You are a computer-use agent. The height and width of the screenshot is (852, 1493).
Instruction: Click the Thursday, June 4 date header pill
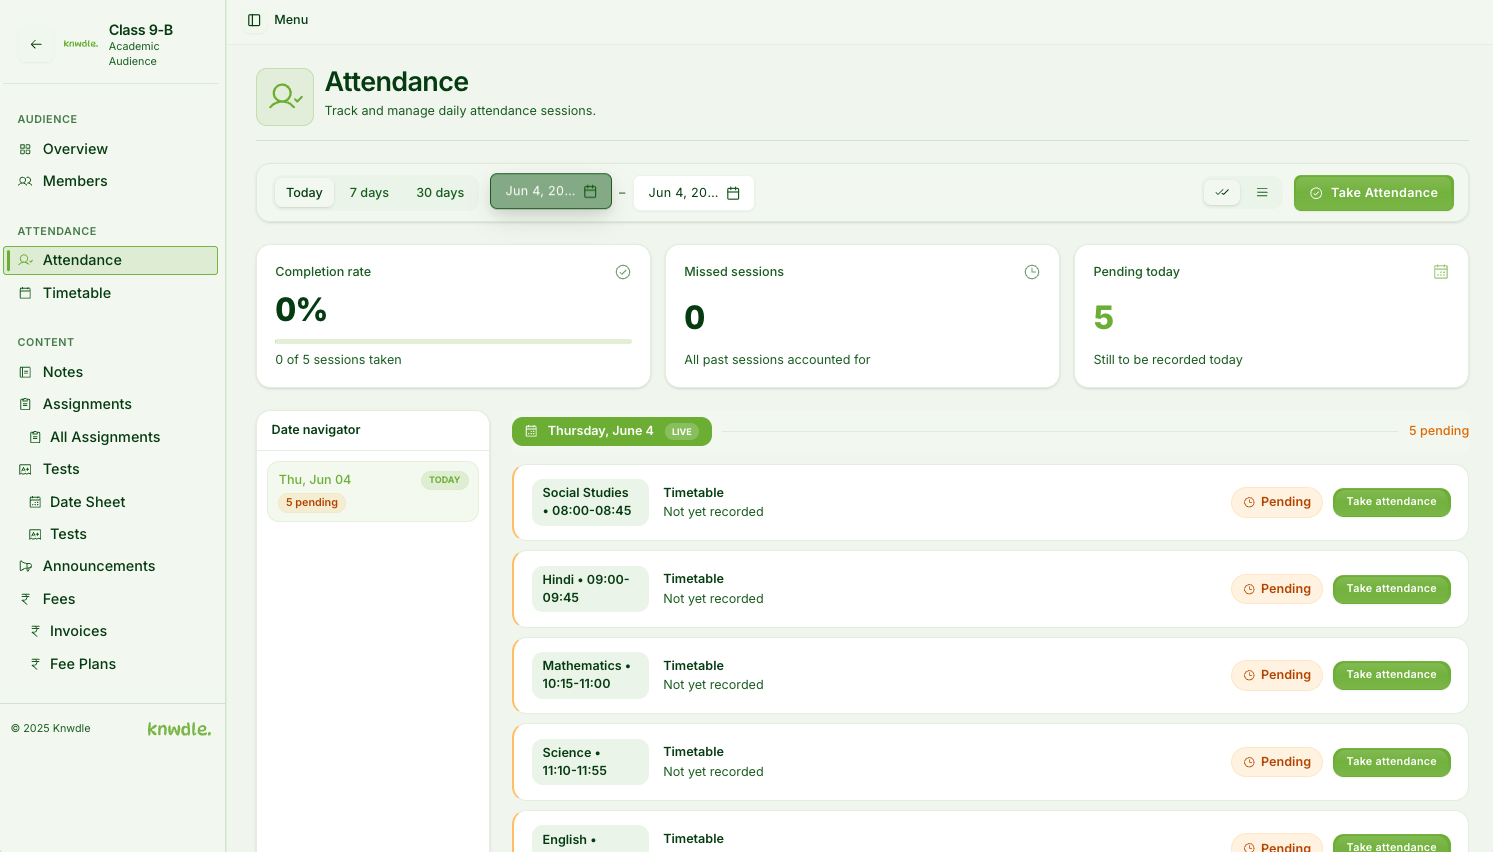(612, 431)
